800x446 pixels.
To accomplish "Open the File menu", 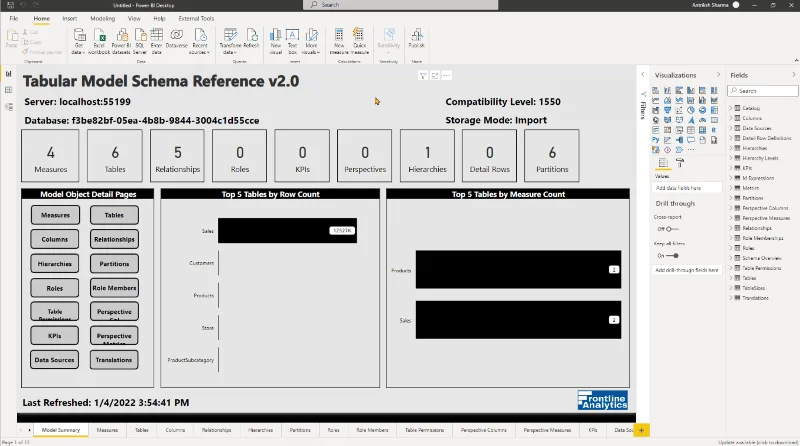I will 14,18.
